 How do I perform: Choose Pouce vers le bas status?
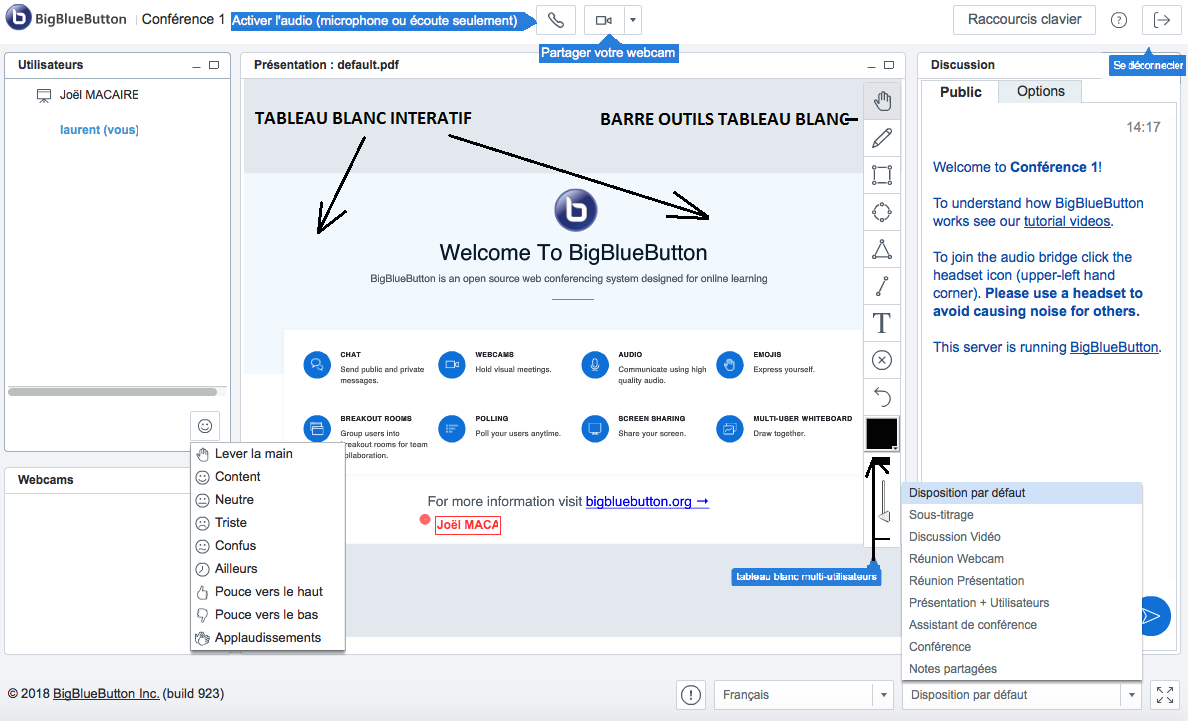[268, 614]
